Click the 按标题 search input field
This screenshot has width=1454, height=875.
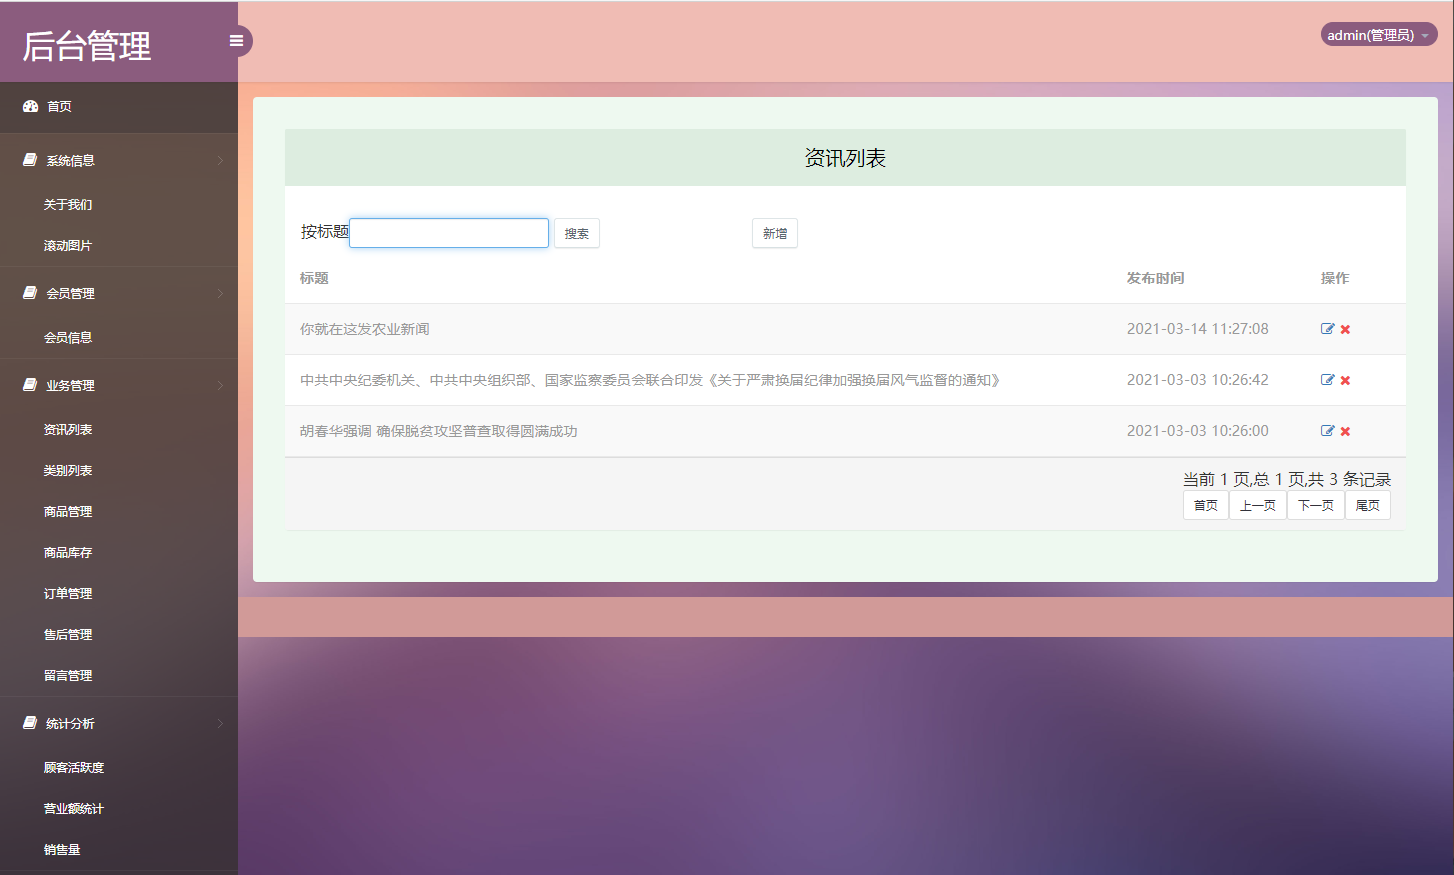[x=448, y=232]
